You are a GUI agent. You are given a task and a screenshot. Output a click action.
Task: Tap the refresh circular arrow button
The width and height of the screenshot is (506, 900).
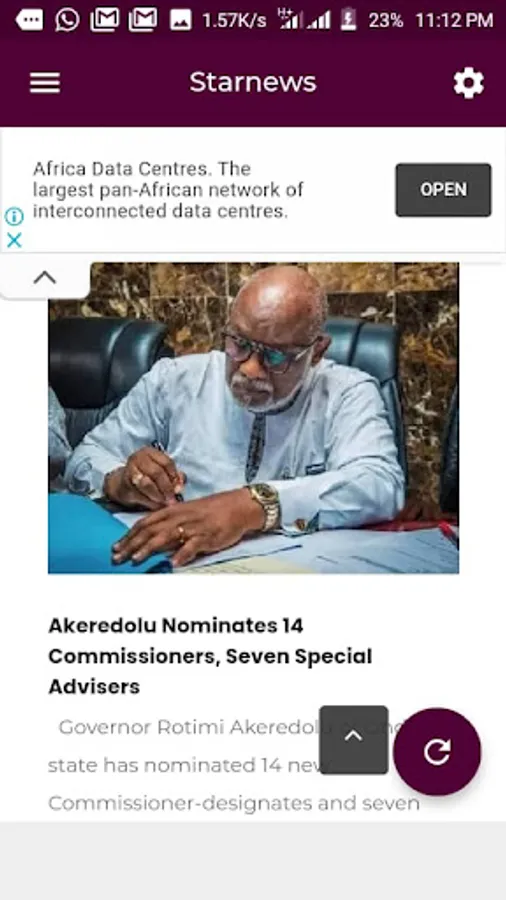point(437,751)
